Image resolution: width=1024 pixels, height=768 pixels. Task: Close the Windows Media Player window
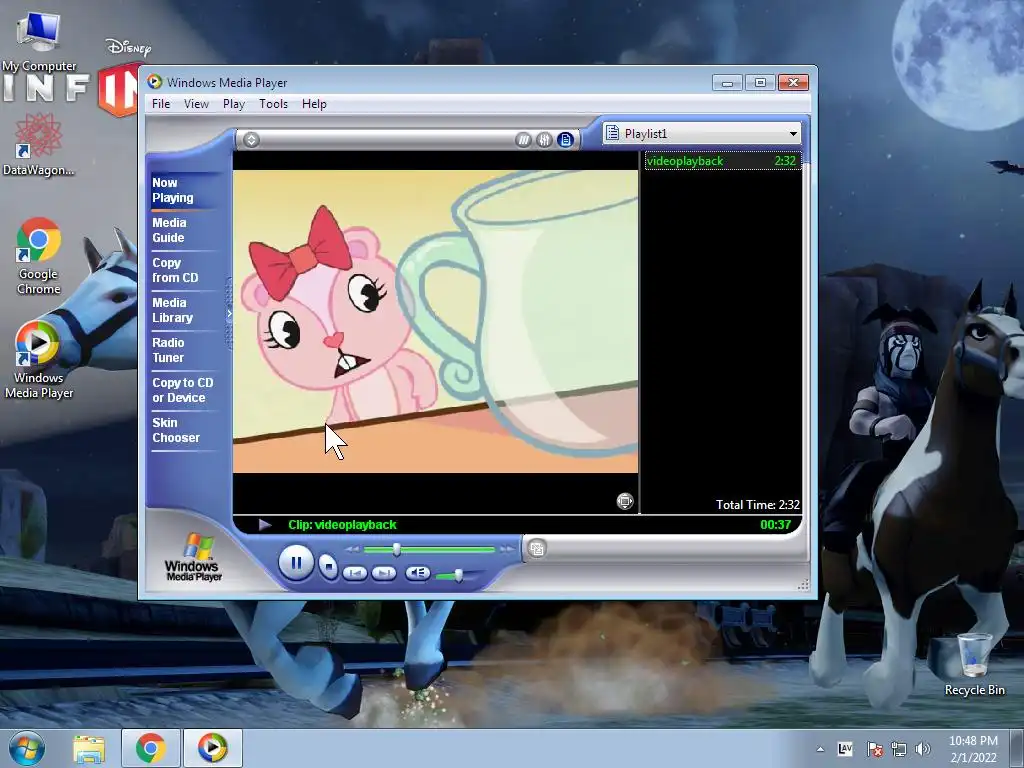pos(793,82)
